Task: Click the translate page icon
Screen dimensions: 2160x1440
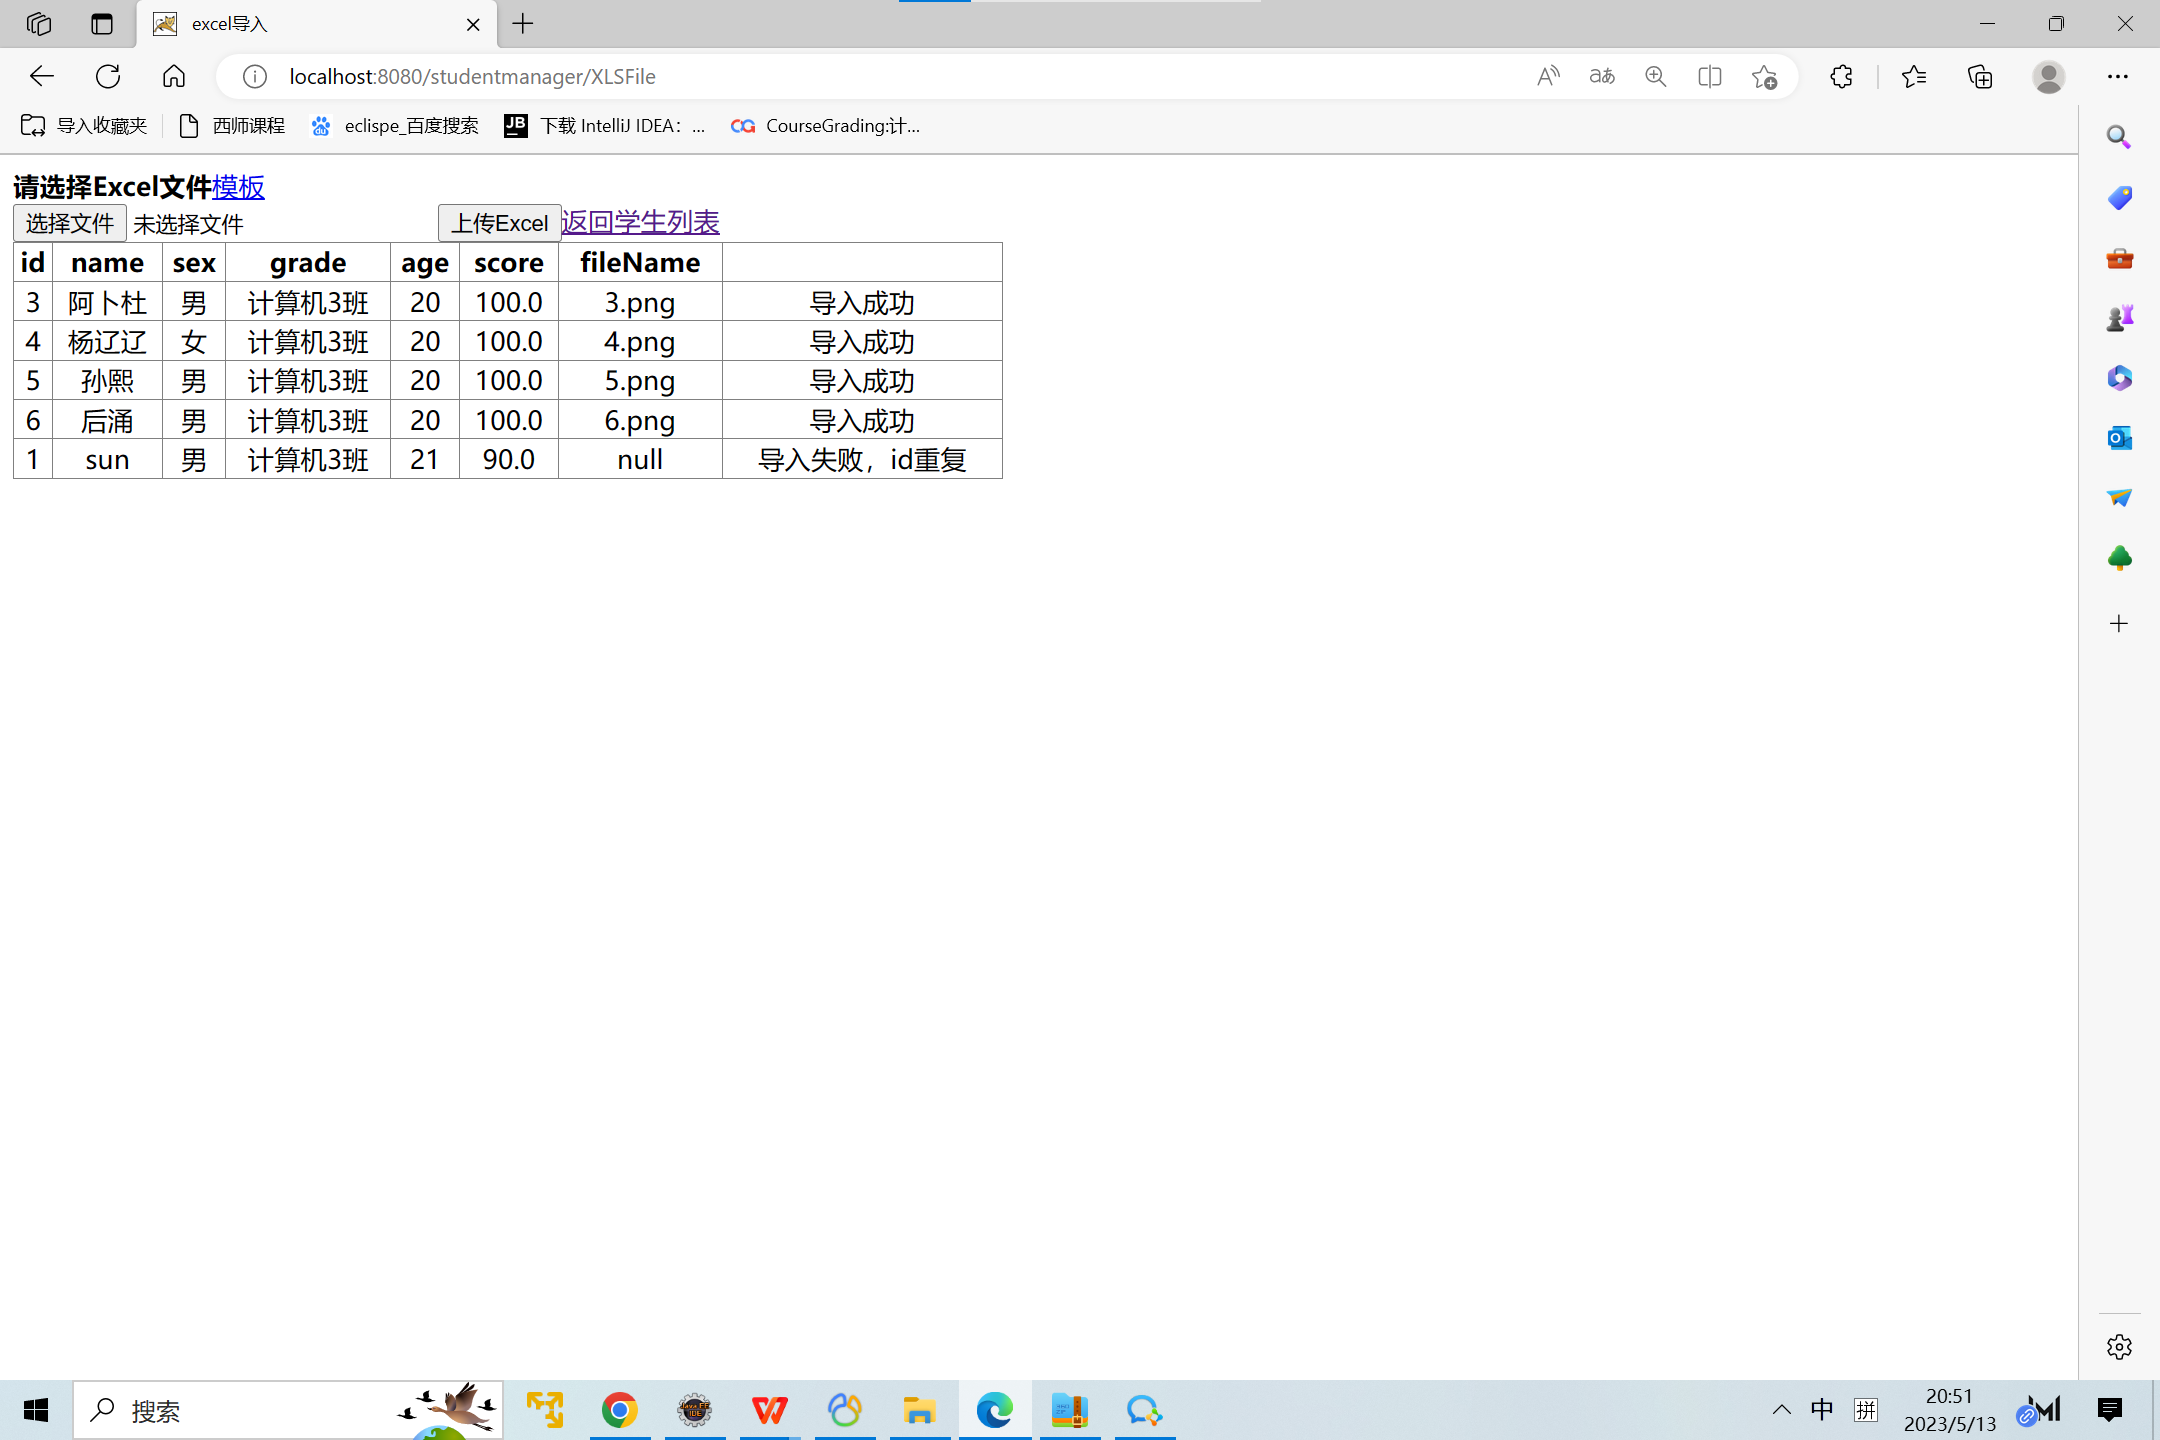Action: [x=1602, y=76]
